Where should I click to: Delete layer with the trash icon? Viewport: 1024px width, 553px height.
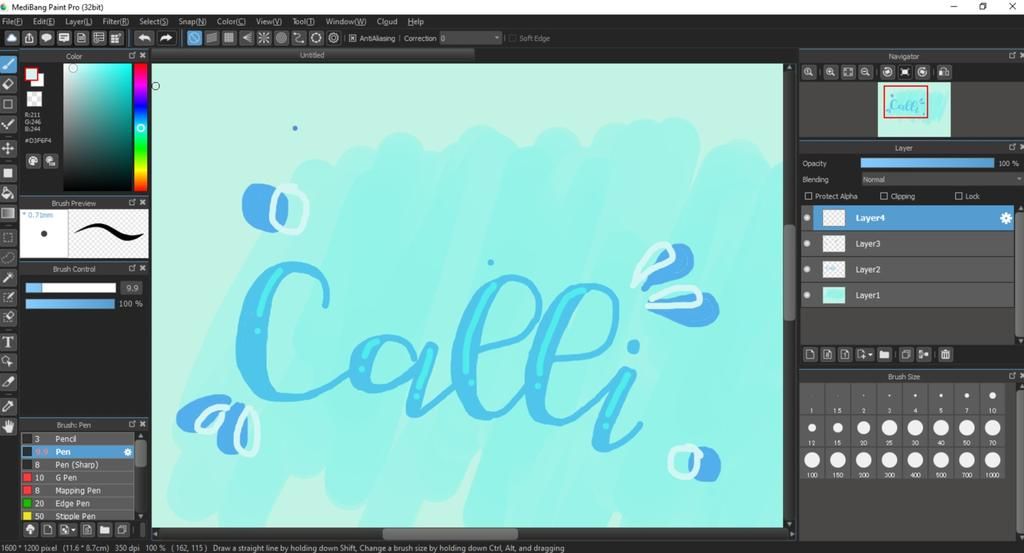click(x=945, y=355)
